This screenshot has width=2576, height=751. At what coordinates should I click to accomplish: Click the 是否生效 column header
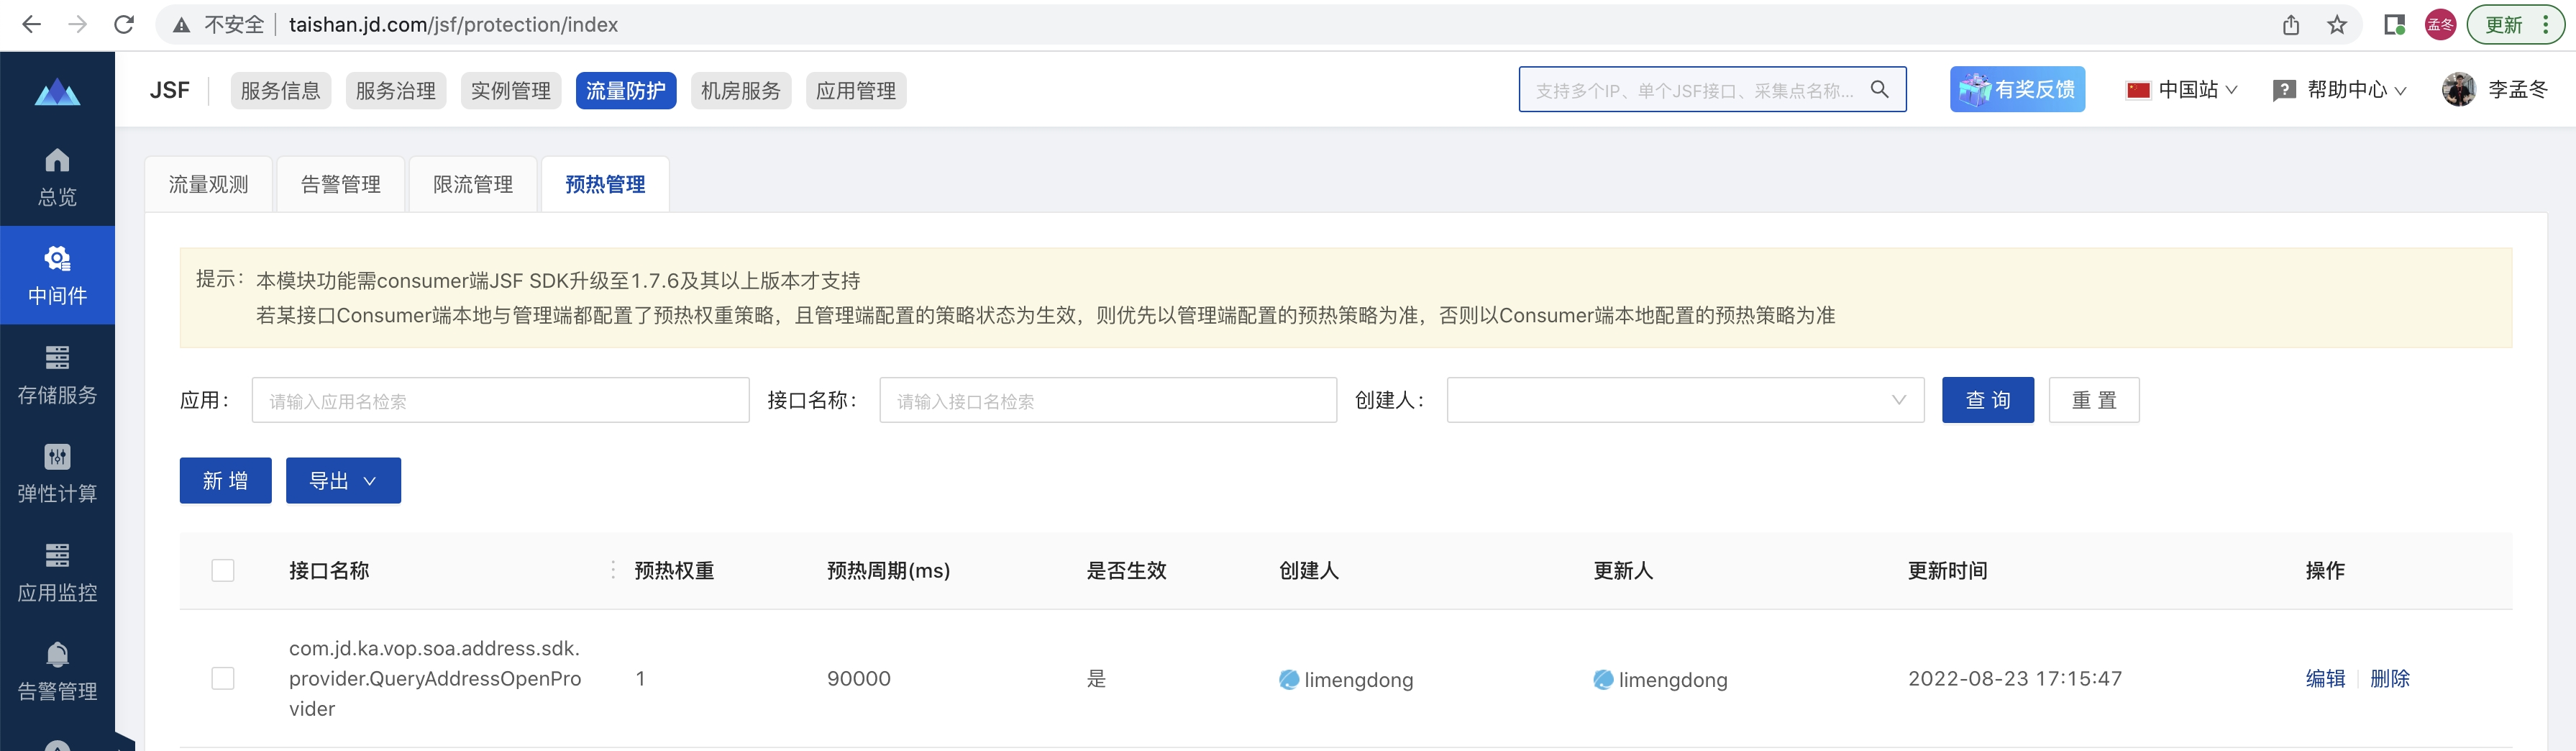[1126, 571]
